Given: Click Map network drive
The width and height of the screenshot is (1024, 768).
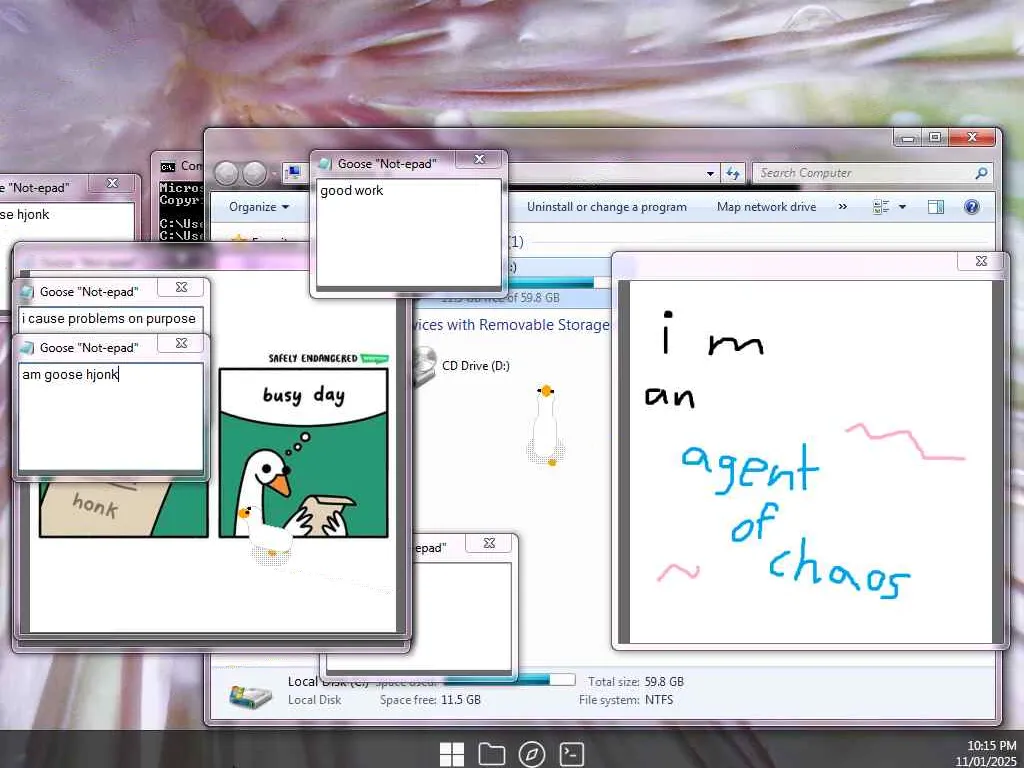Looking at the screenshot, I should click(766, 207).
